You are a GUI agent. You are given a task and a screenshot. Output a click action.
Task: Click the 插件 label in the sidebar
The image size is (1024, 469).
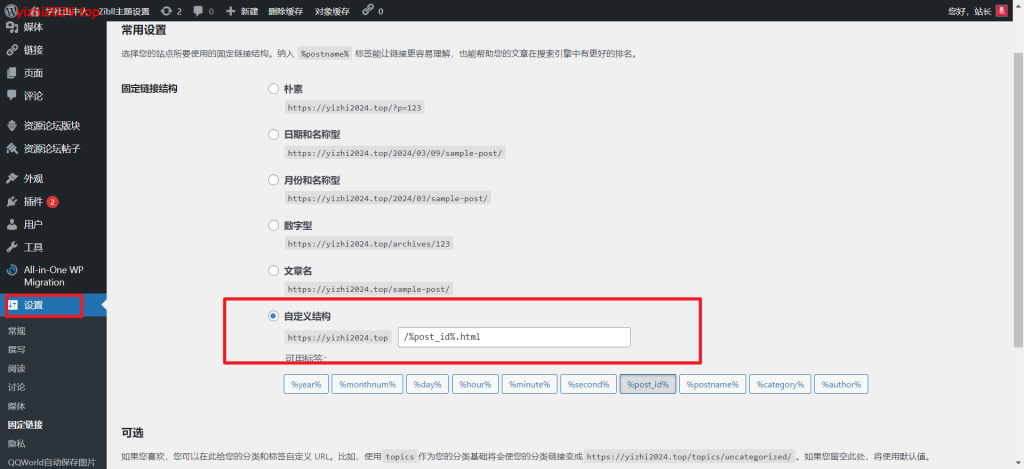tap(33, 201)
